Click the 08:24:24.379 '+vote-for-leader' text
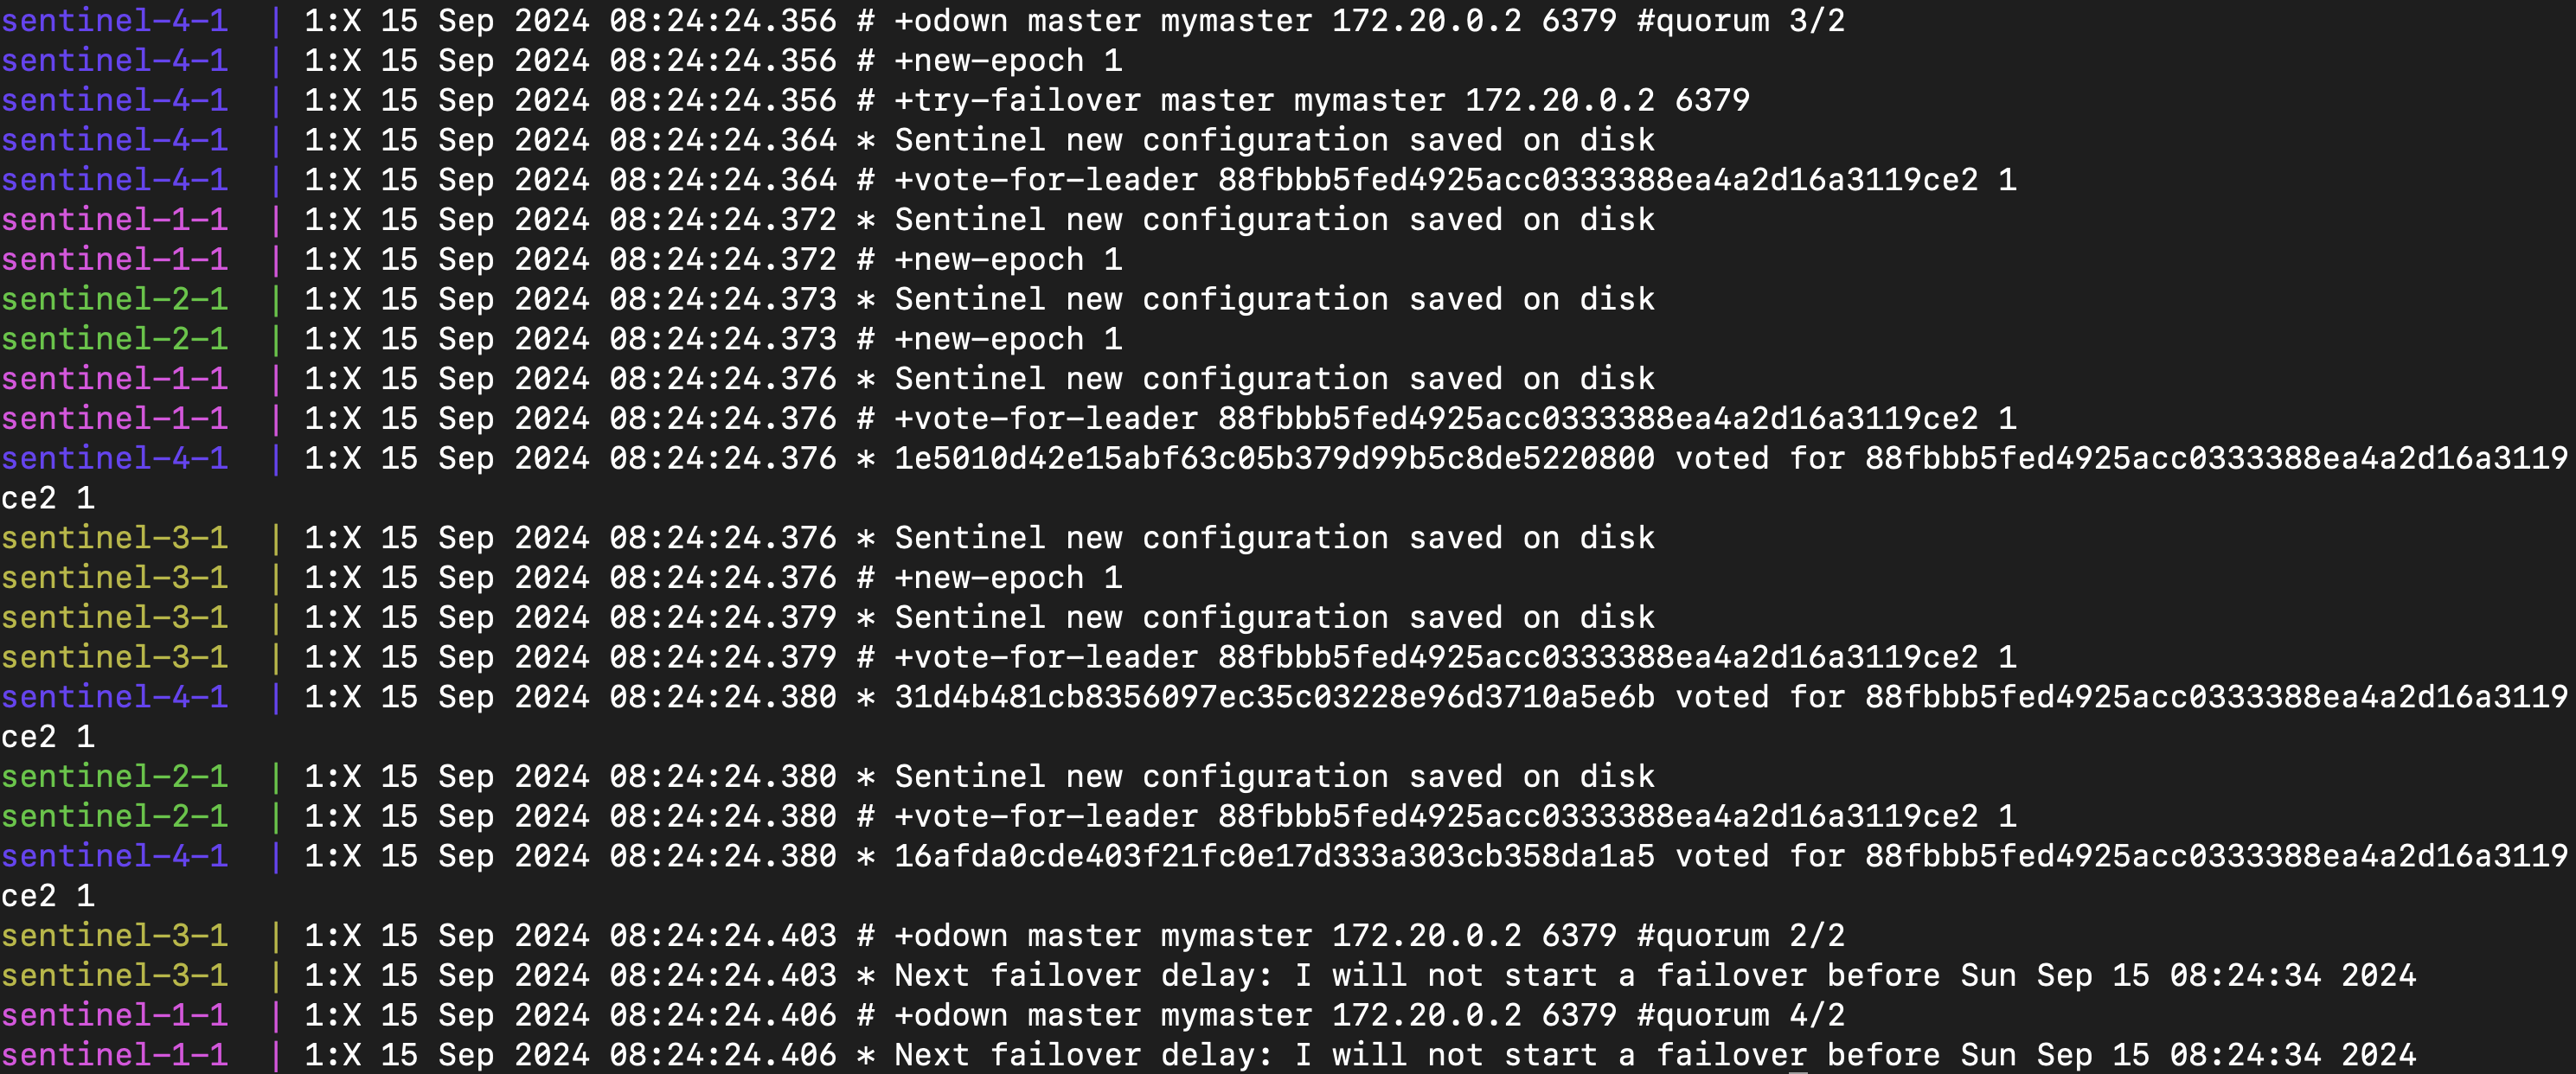 (1045, 657)
